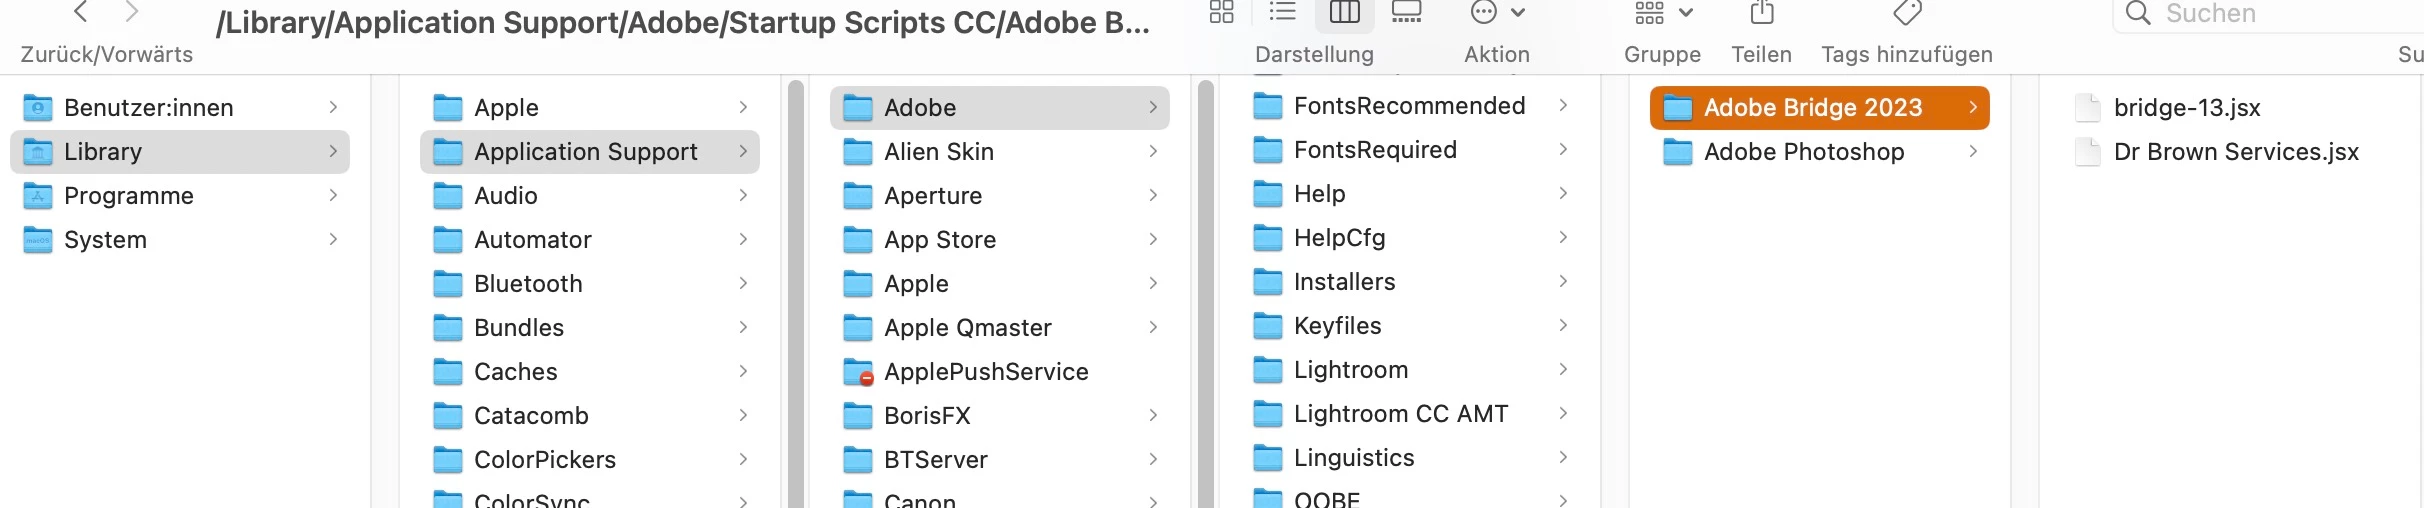
Task: Click the Teilen share icon
Action: point(1762,12)
